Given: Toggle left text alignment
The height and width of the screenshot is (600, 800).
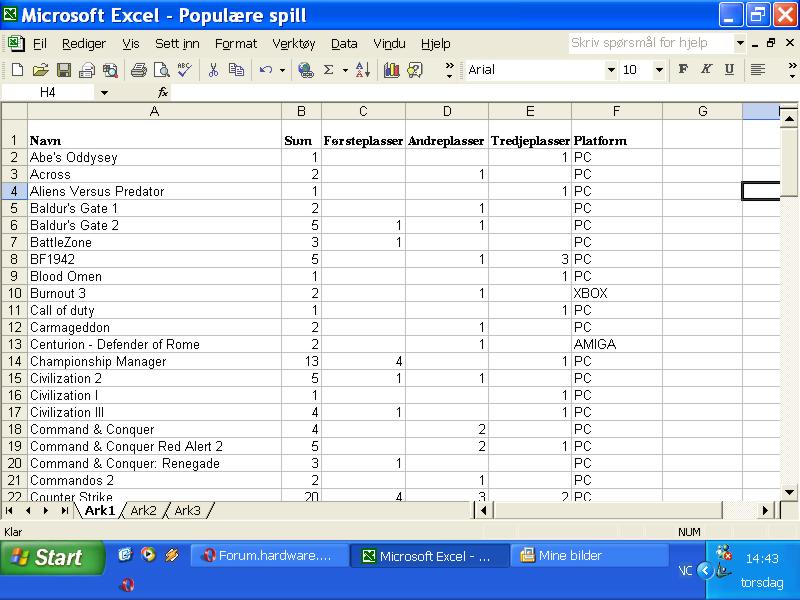Looking at the screenshot, I should (x=758, y=69).
